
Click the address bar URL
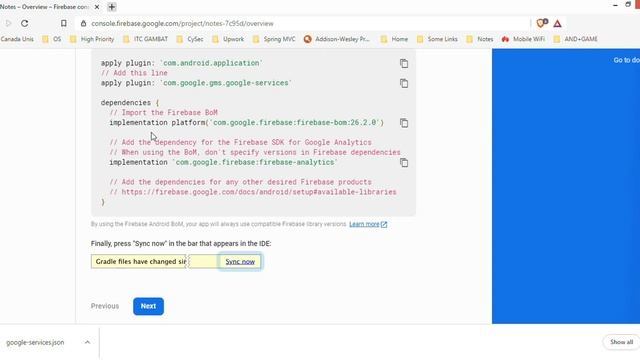tap(182, 24)
